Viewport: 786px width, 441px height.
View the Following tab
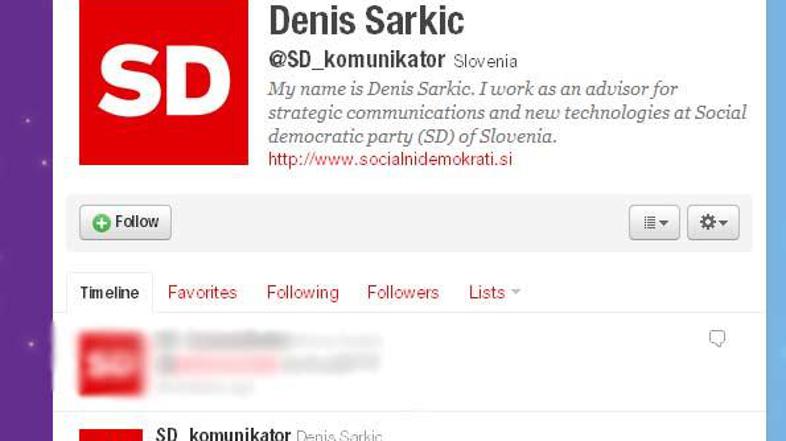302,293
